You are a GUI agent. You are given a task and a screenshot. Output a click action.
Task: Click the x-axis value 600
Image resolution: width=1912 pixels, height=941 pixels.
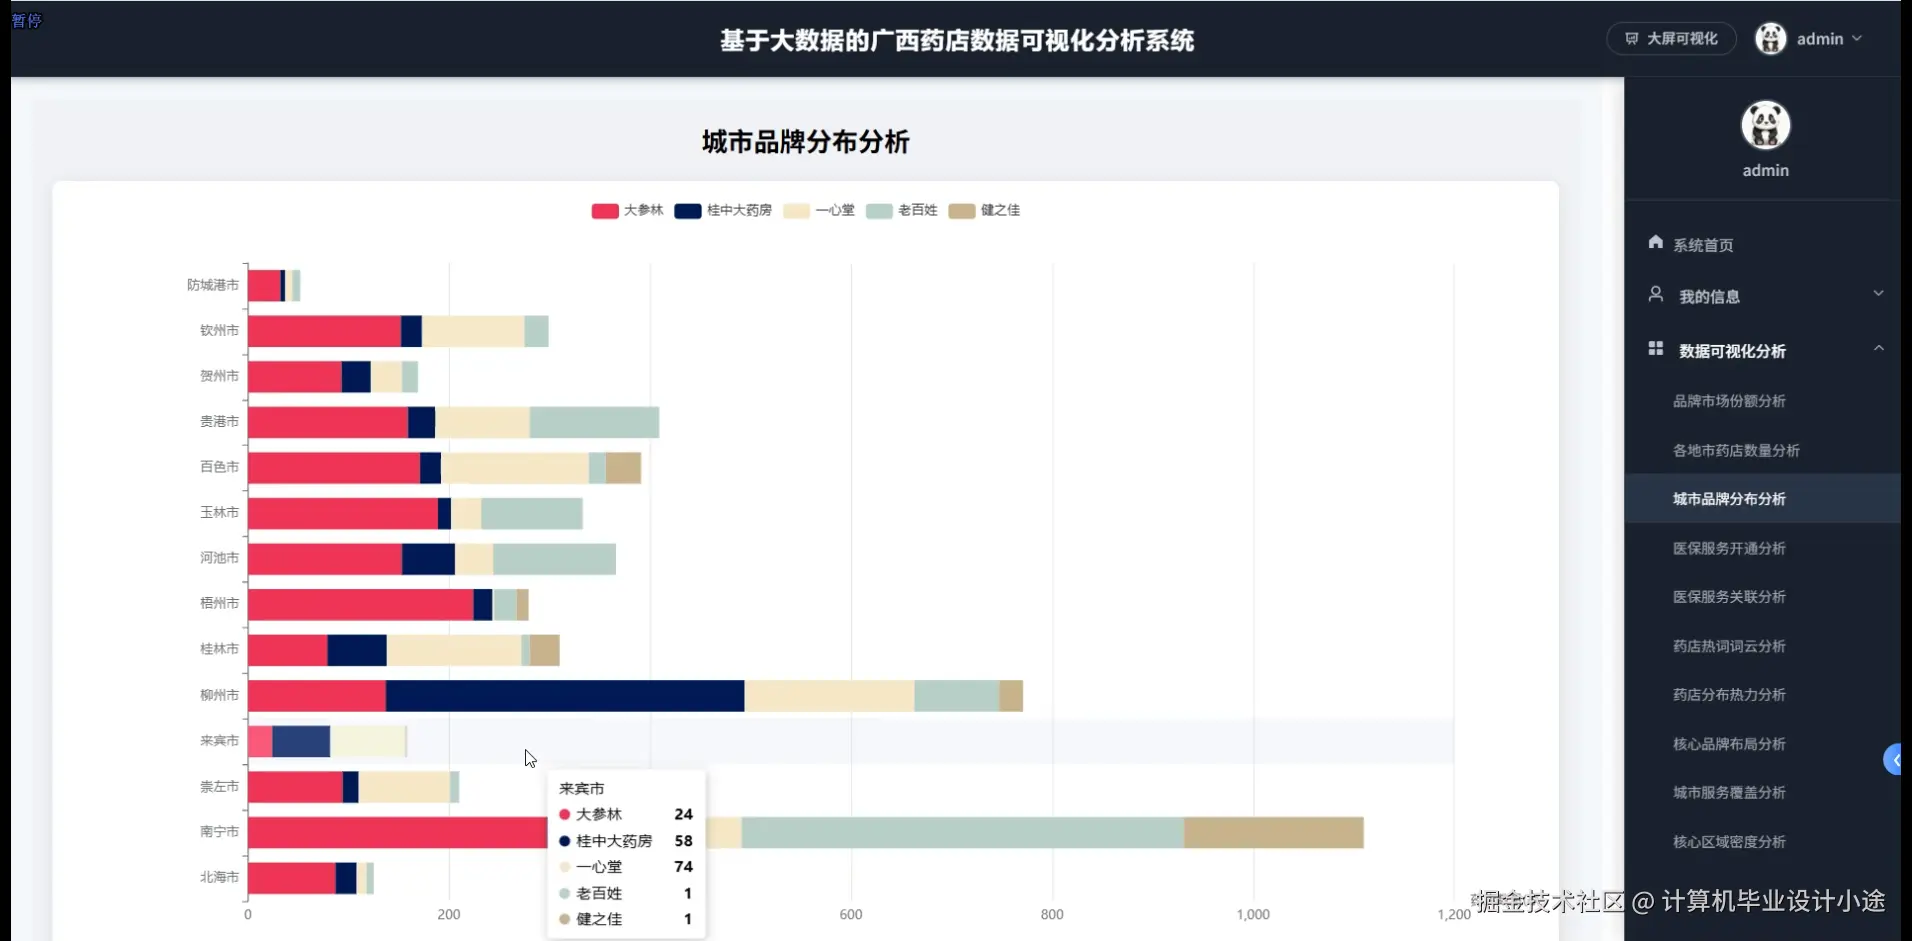(851, 915)
